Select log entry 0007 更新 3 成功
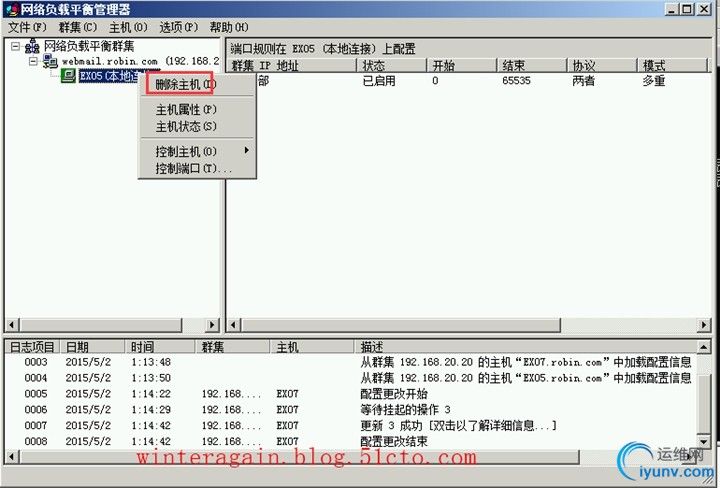Screen dimensions: 720x488 coord(351,426)
